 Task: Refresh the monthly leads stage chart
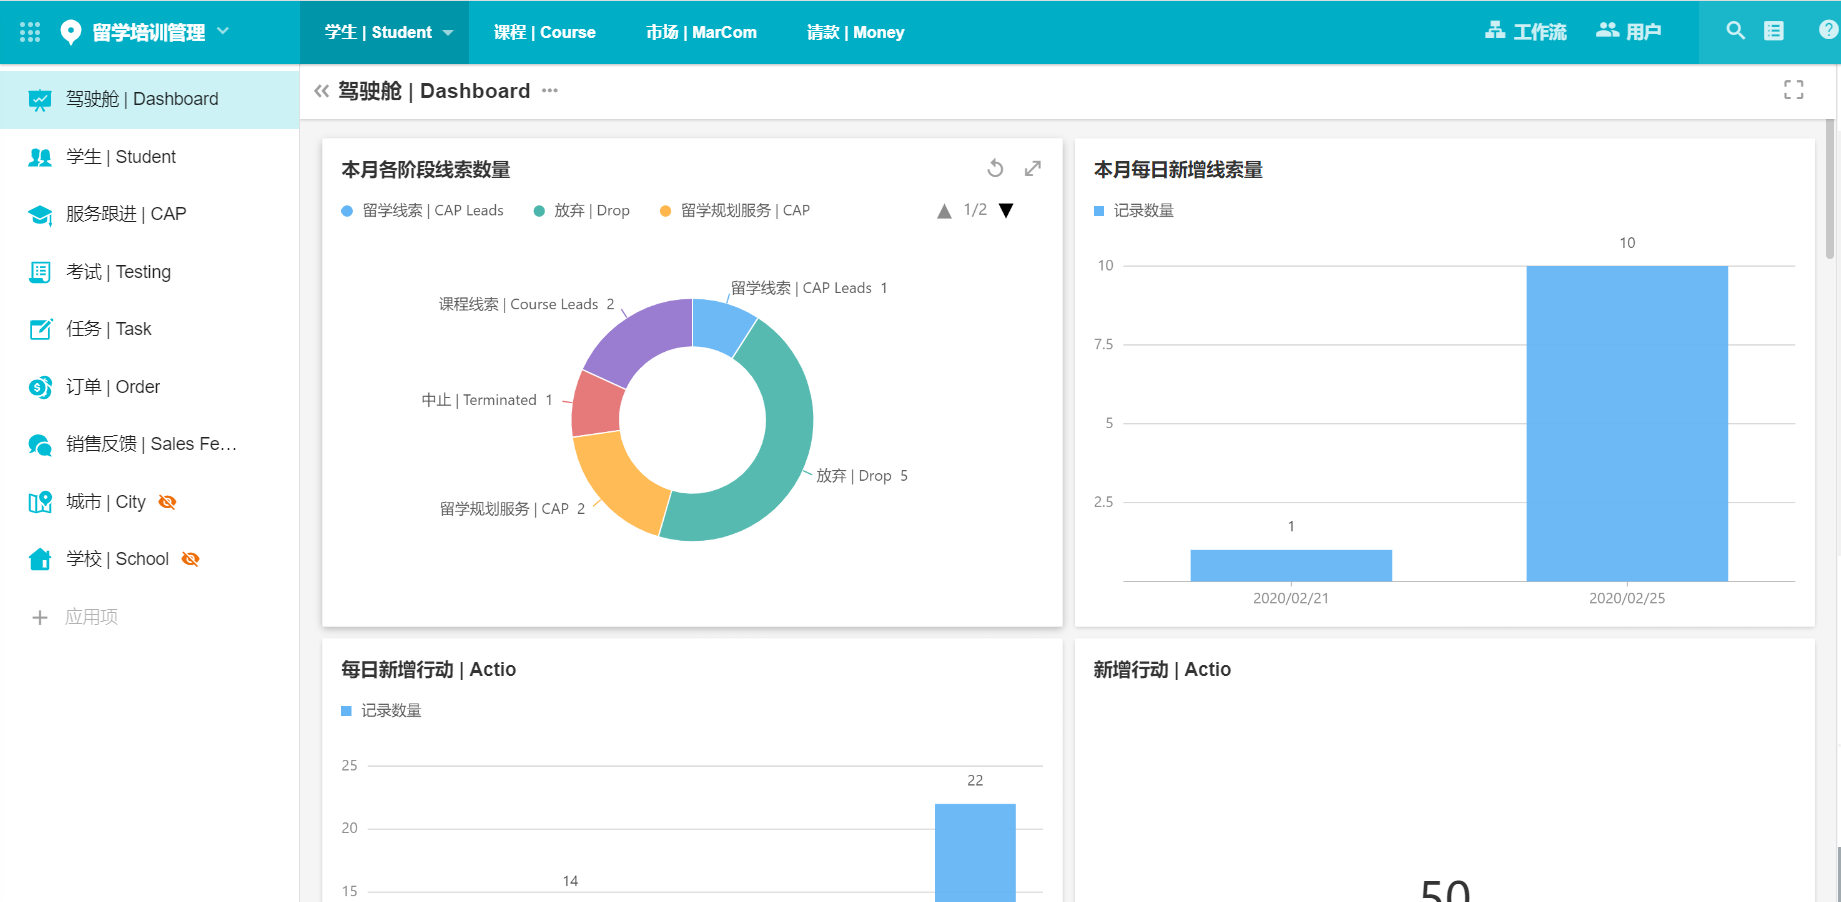[995, 169]
